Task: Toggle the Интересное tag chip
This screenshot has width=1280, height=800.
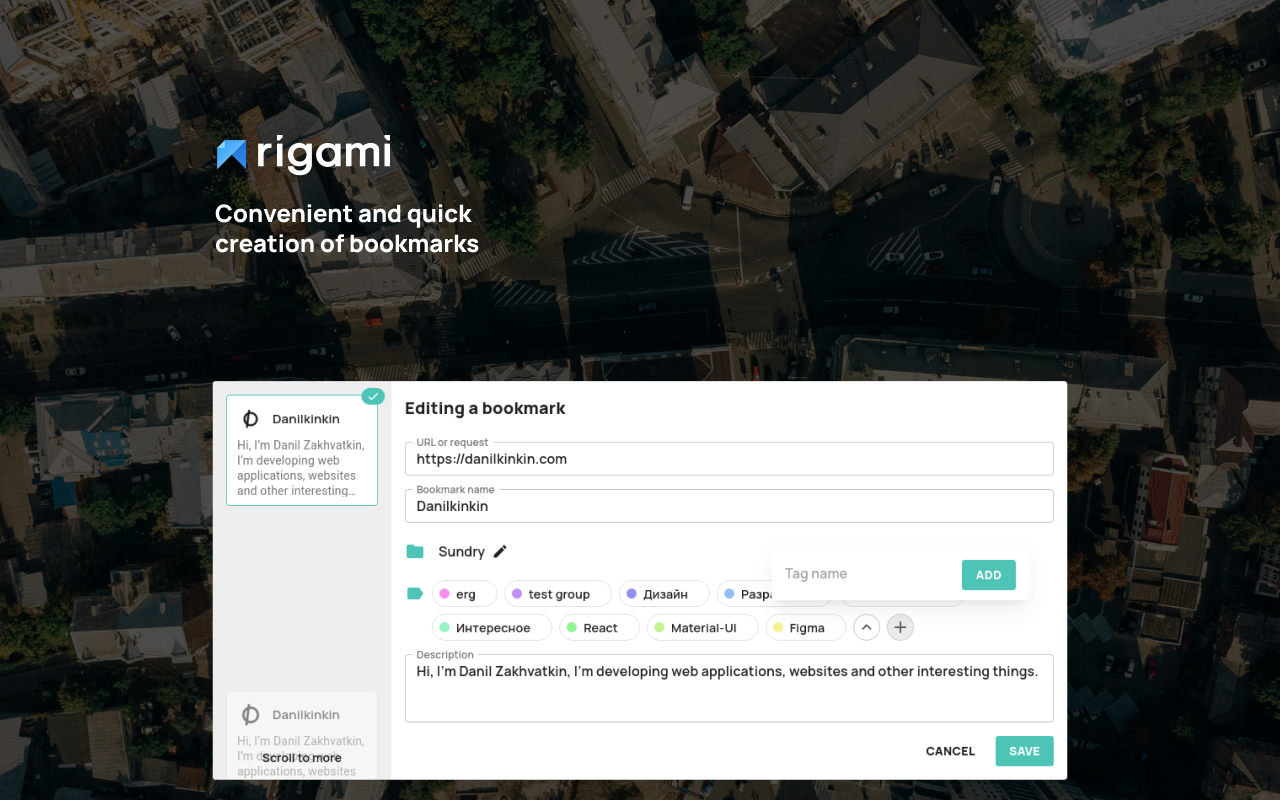Action: pyautogui.click(x=492, y=628)
